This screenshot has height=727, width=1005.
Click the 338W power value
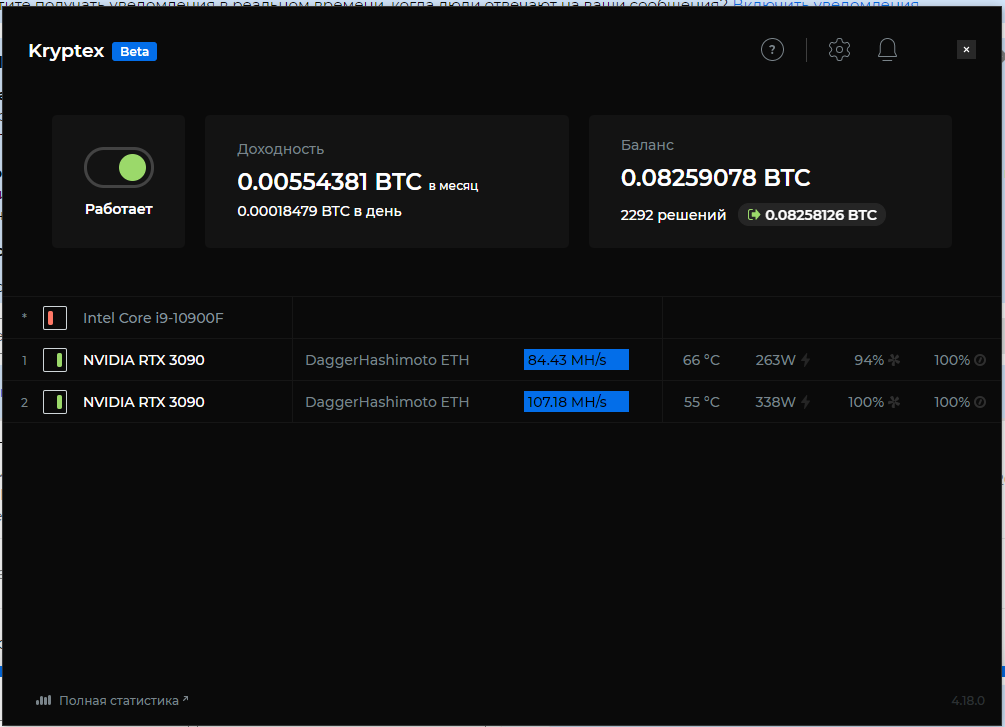[x=775, y=403]
